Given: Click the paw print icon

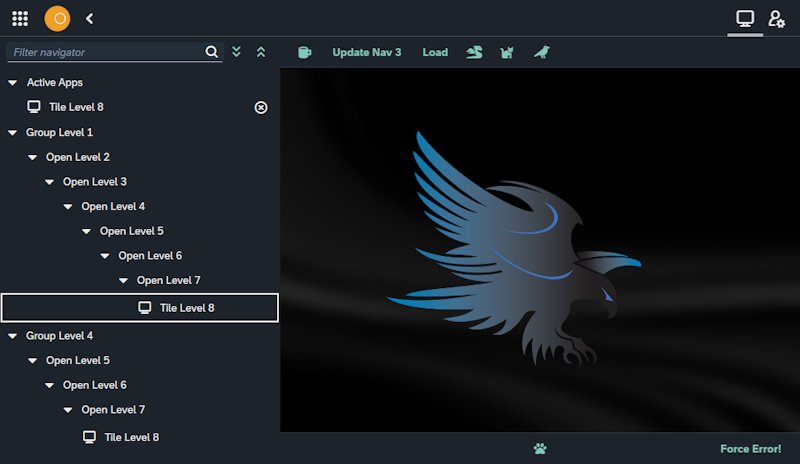Looking at the screenshot, I should point(540,449).
